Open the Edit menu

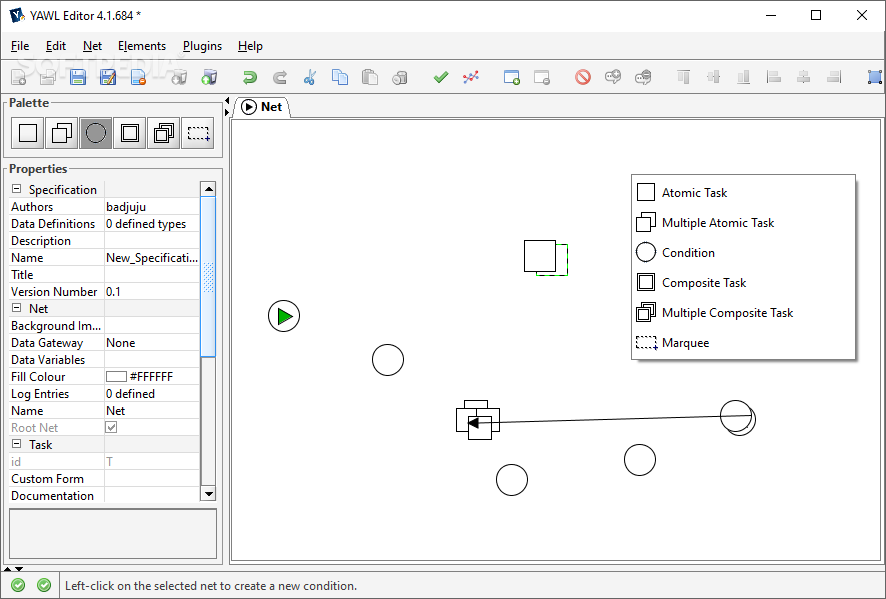(55, 46)
